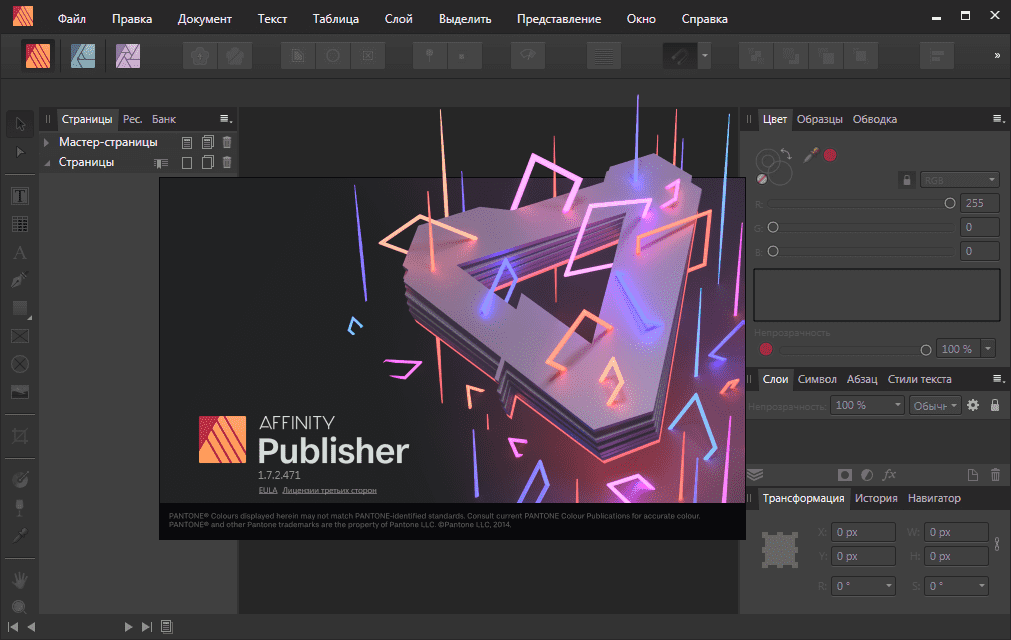Click the X position input field

click(863, 532)
